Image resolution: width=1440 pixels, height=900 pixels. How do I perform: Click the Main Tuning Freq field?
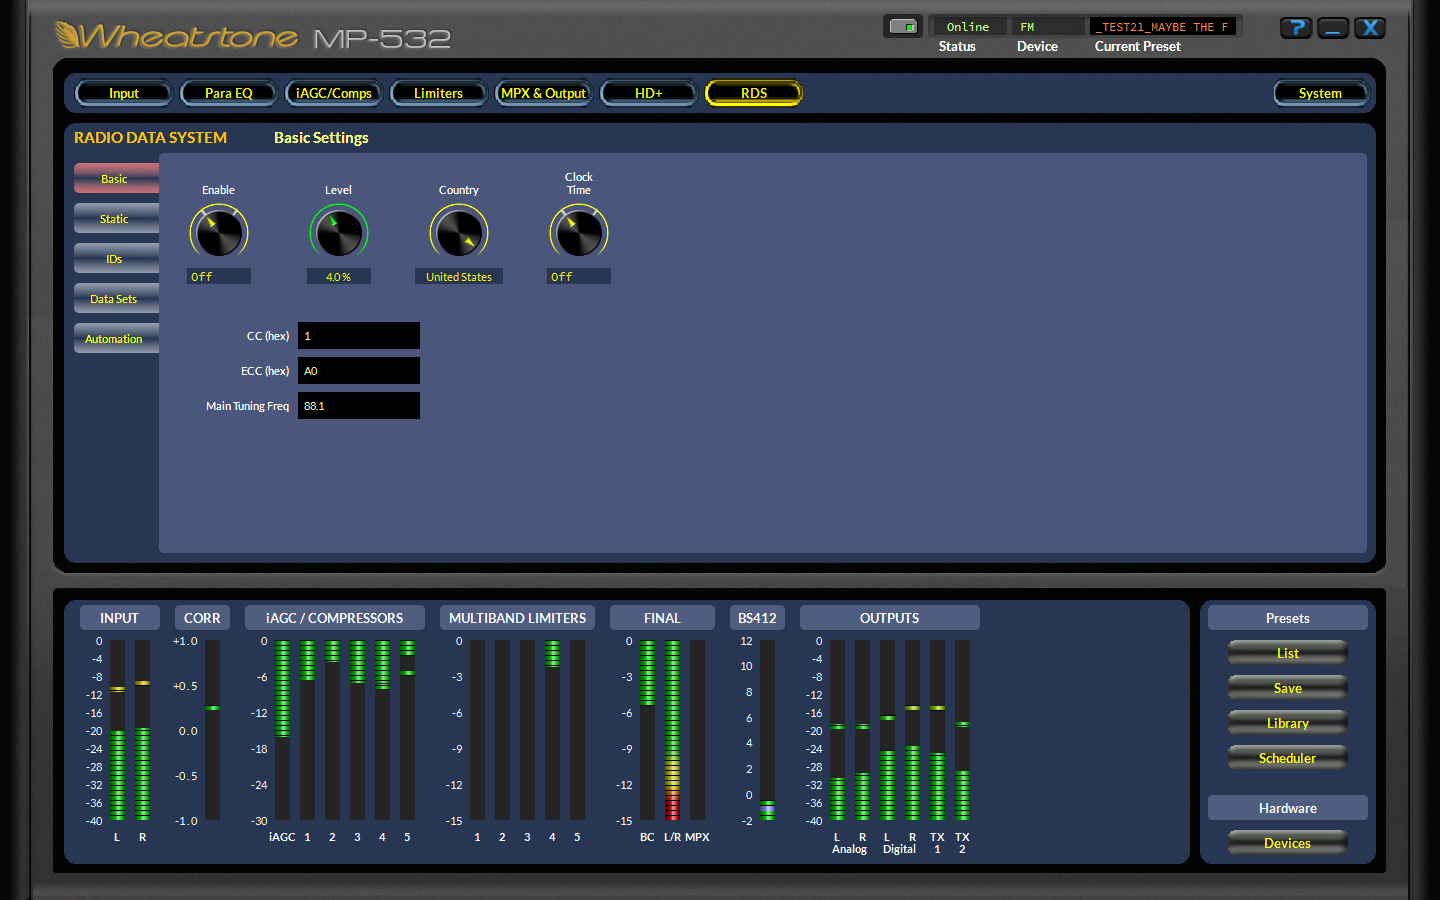tap(359, 406)
